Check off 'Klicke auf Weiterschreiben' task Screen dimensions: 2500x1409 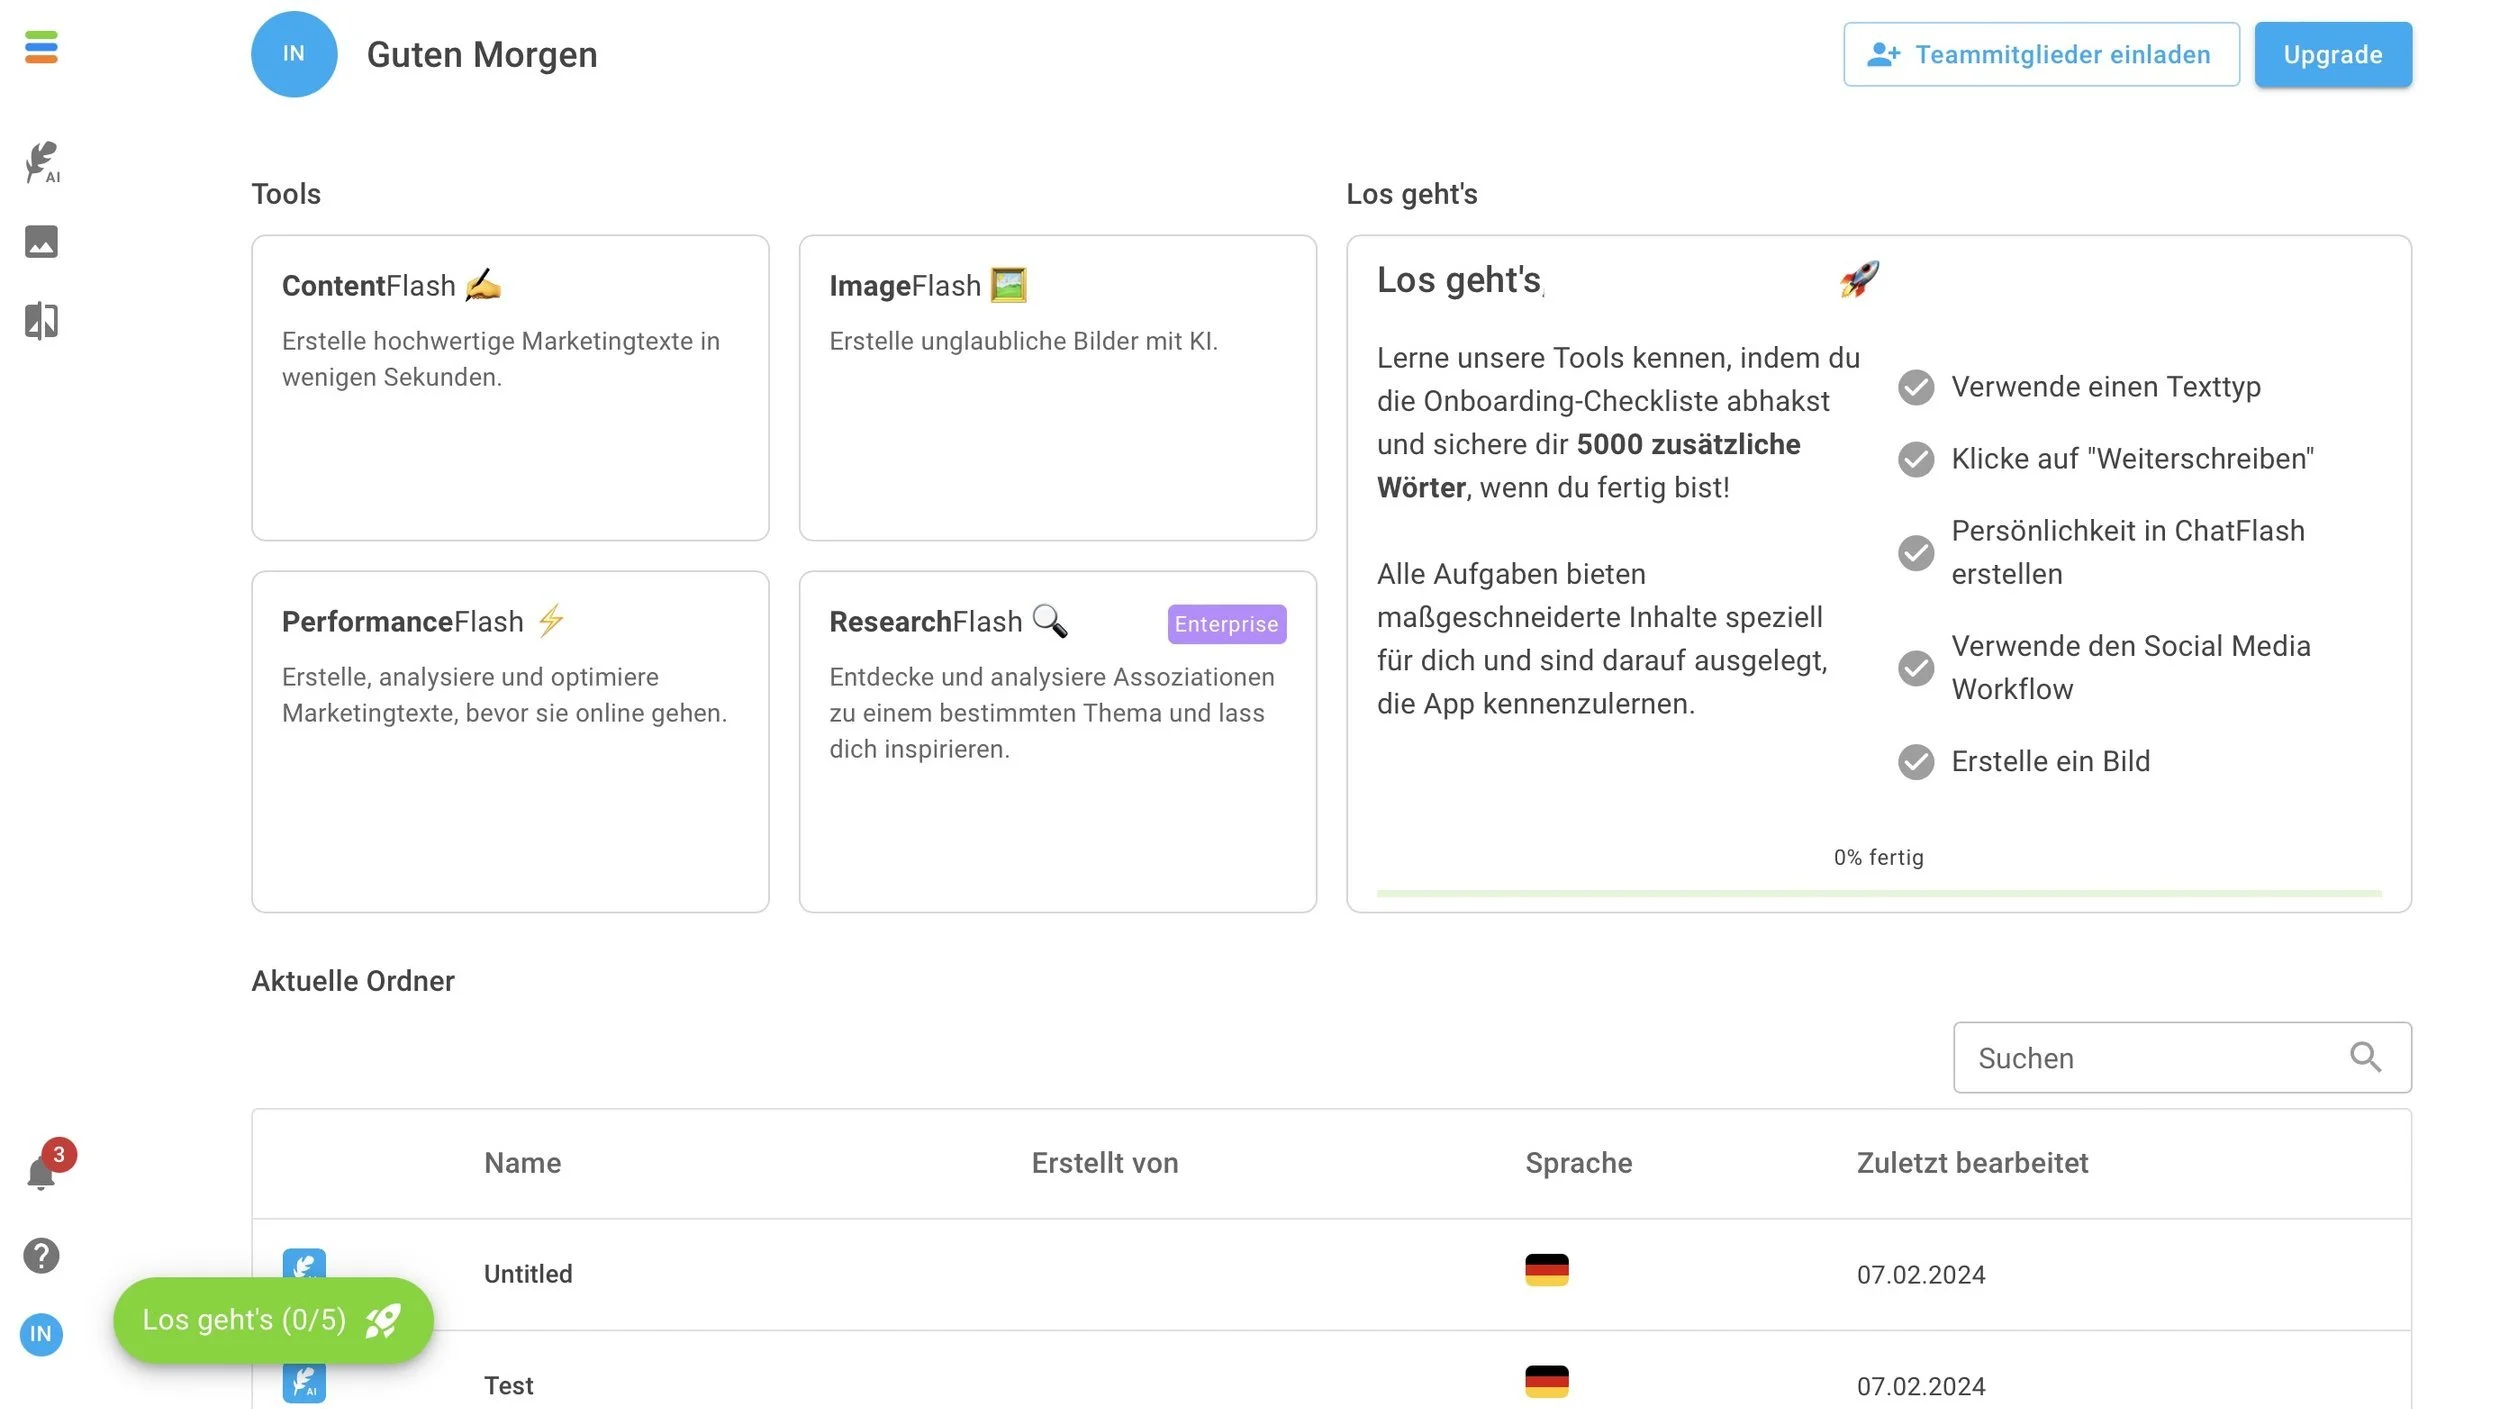(1916, 459)
